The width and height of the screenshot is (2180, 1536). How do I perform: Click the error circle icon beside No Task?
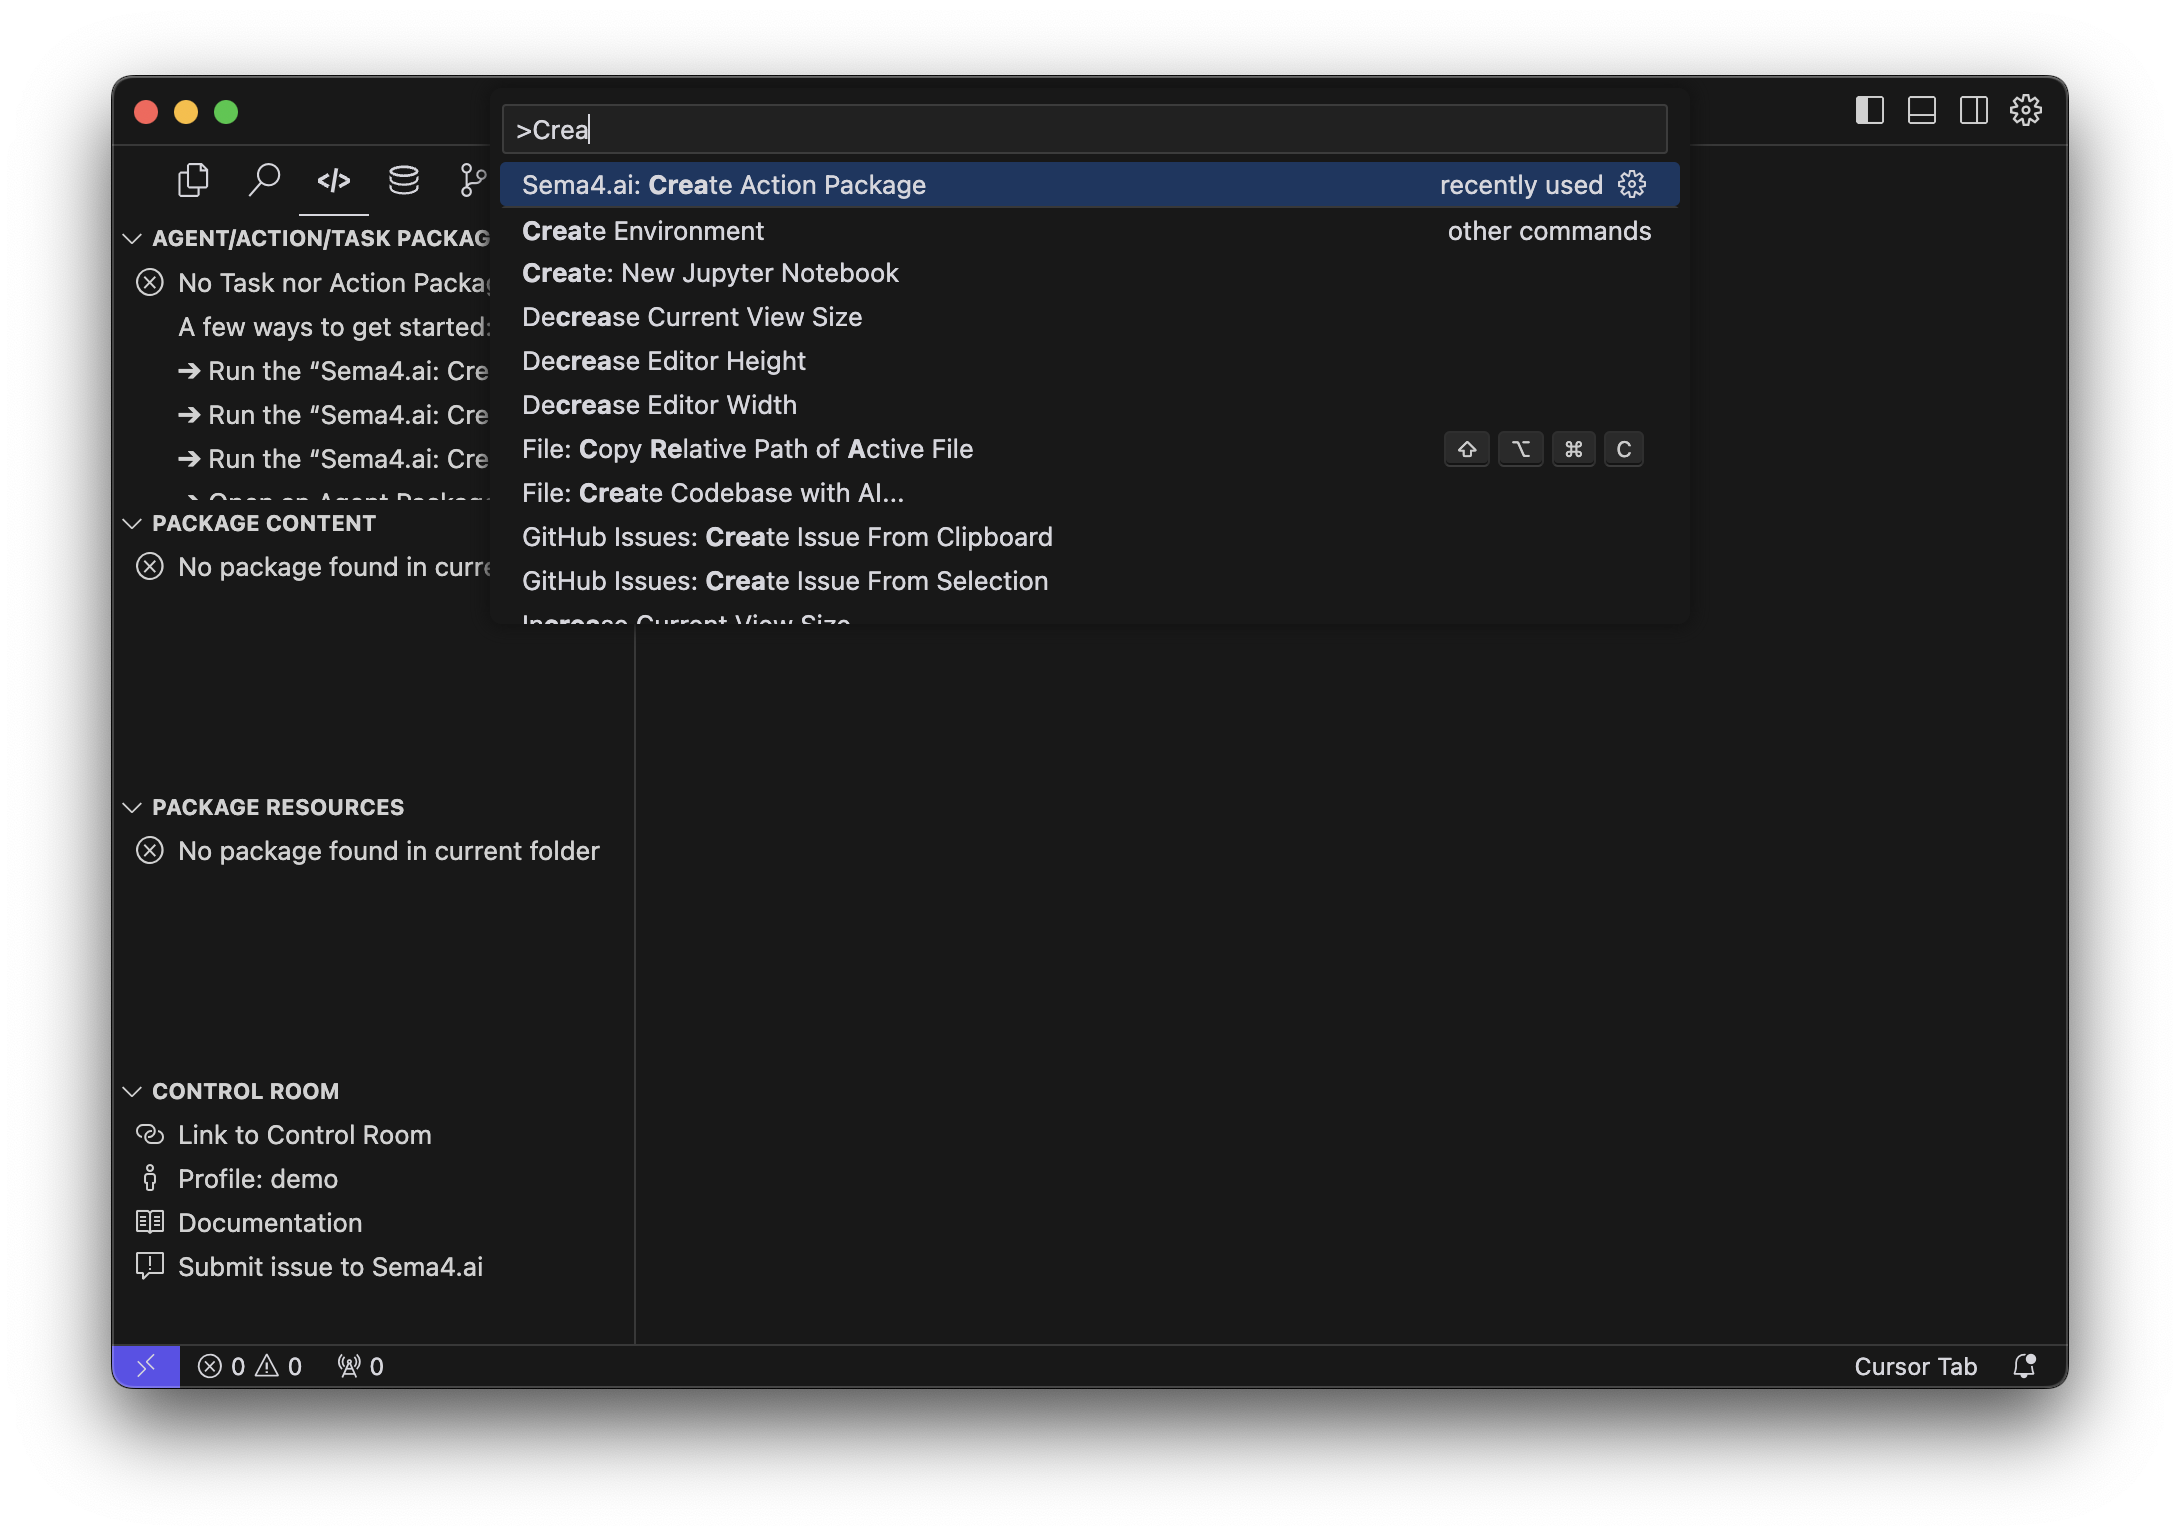point(150,282)
